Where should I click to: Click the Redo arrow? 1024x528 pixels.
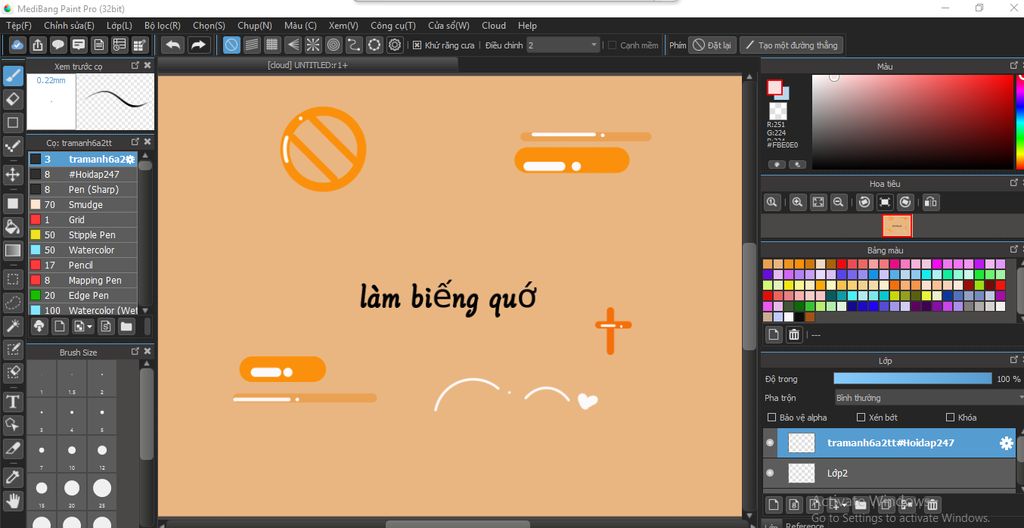(x=198, y=45)
